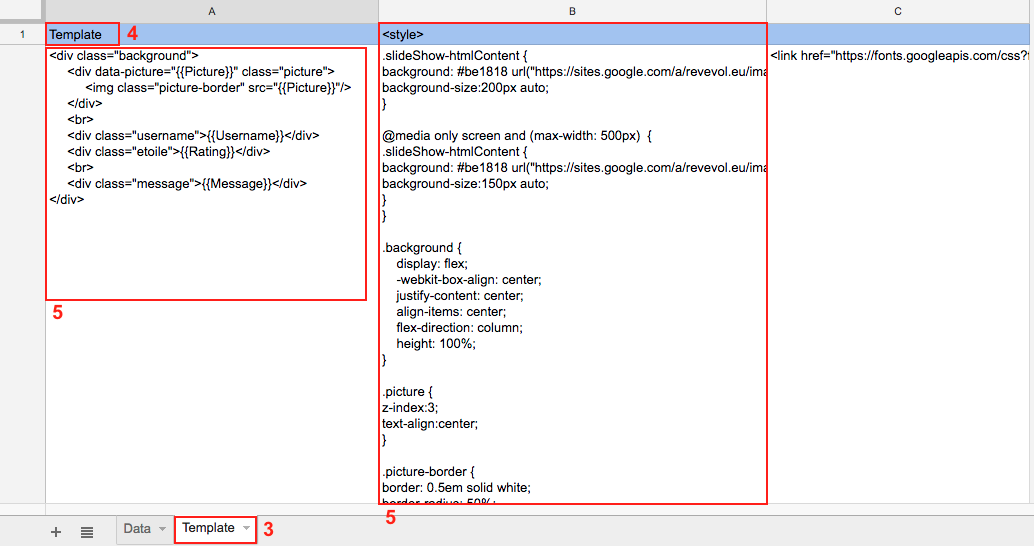Select column A header
Screen dimensions: 1034x546
[x=211, y=11]
